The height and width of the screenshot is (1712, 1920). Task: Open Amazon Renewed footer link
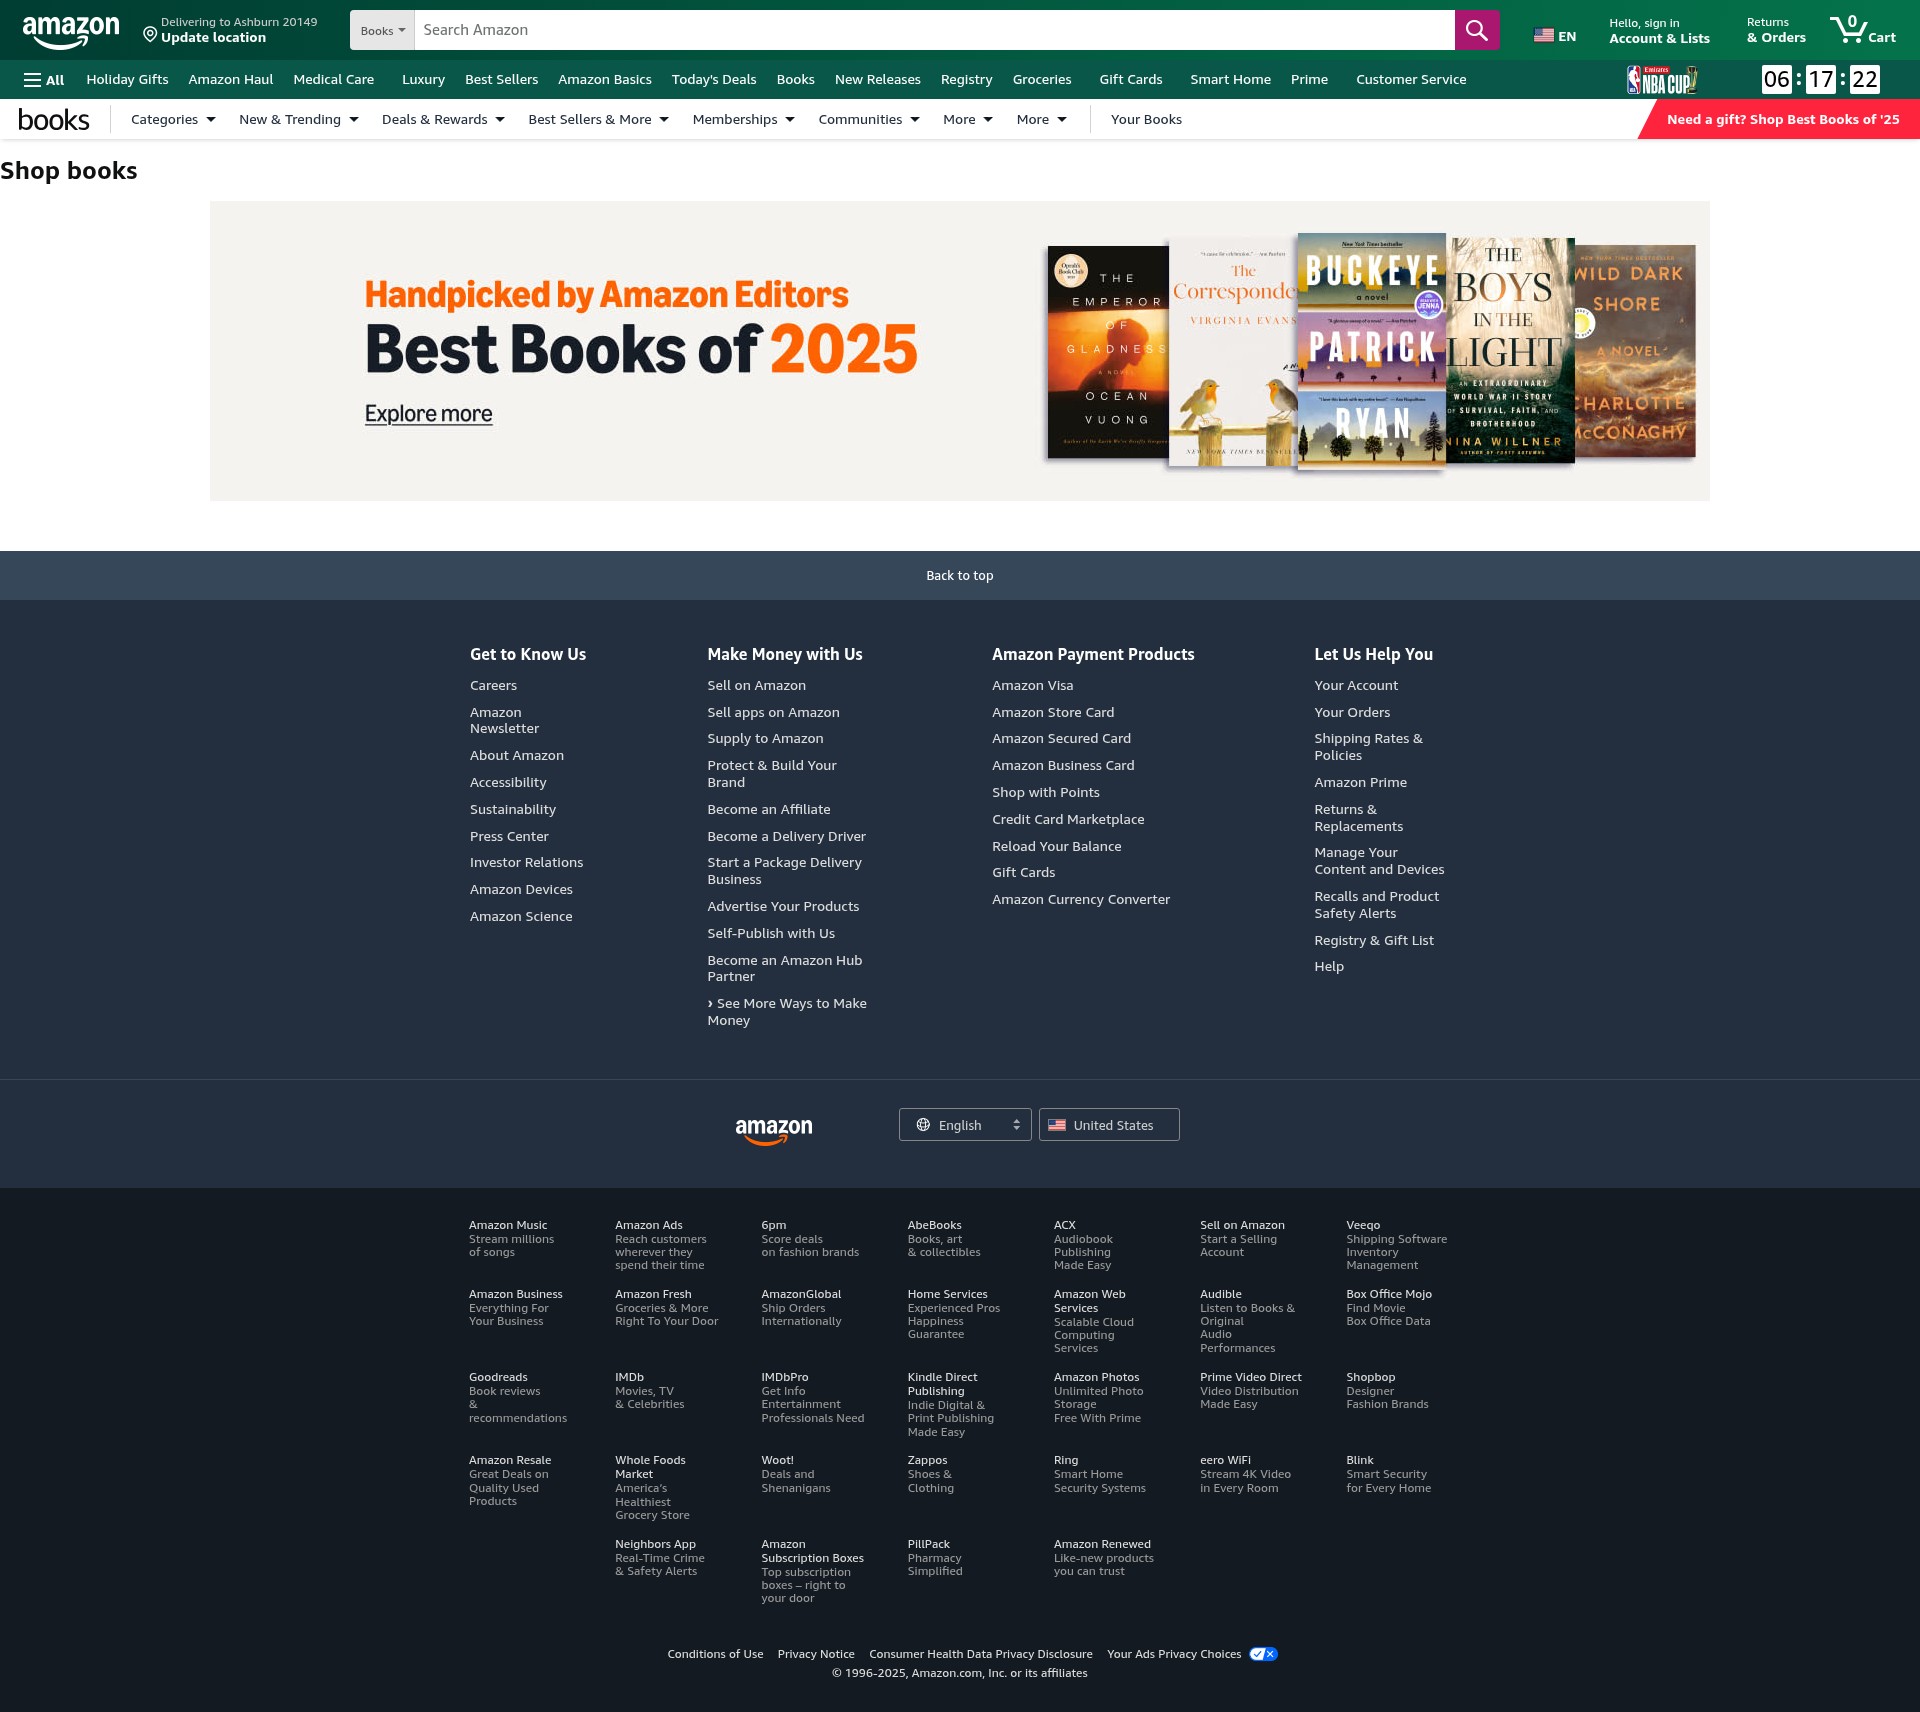tap(1103, 1558)
